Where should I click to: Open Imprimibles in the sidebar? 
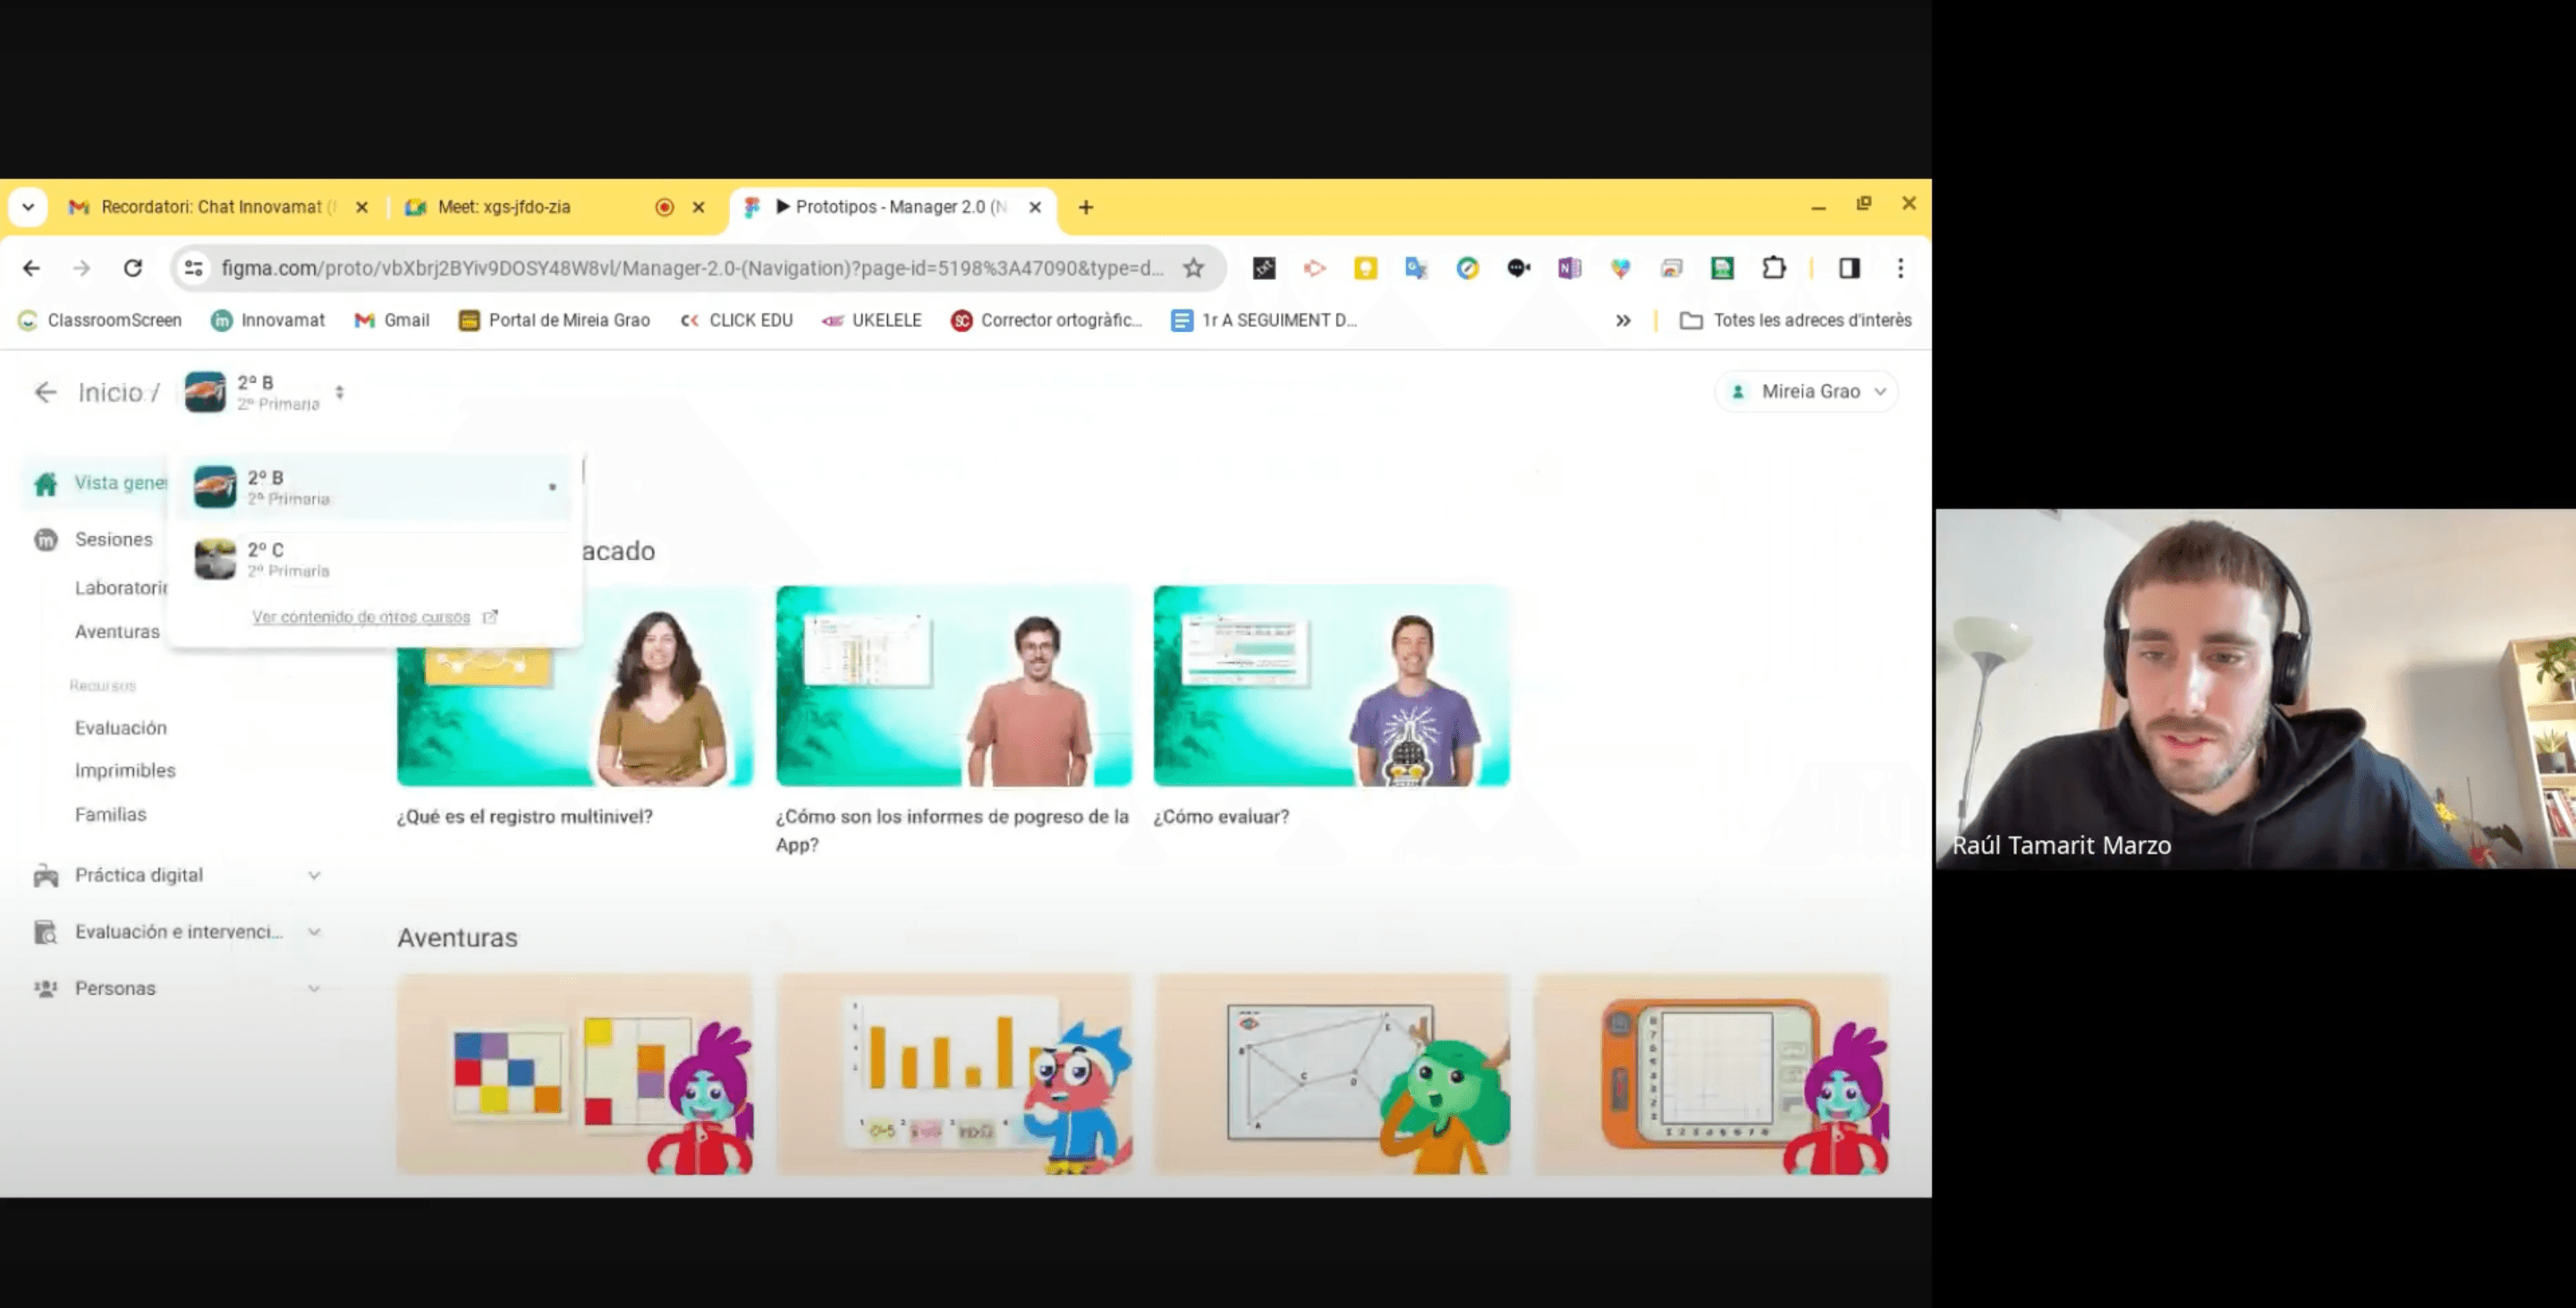click(125, 771)
